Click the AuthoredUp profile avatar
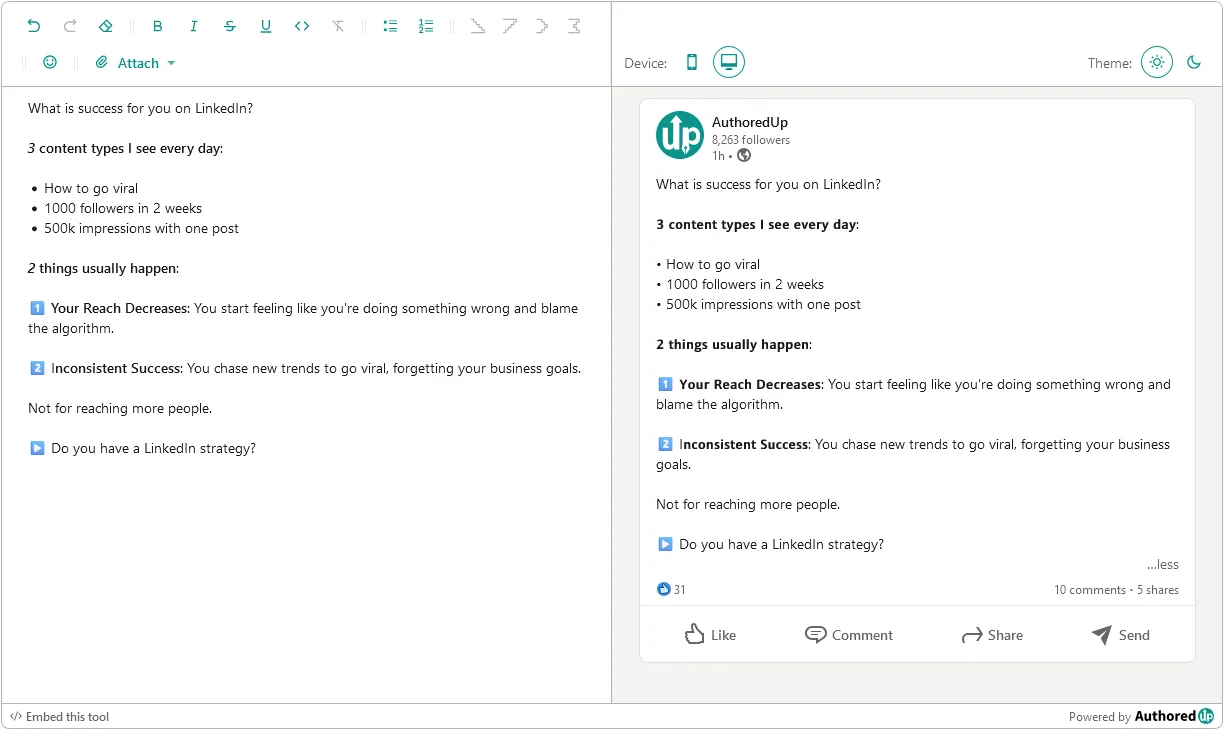Viewport: 1224px width, 730px height. [x=680, y=135]
